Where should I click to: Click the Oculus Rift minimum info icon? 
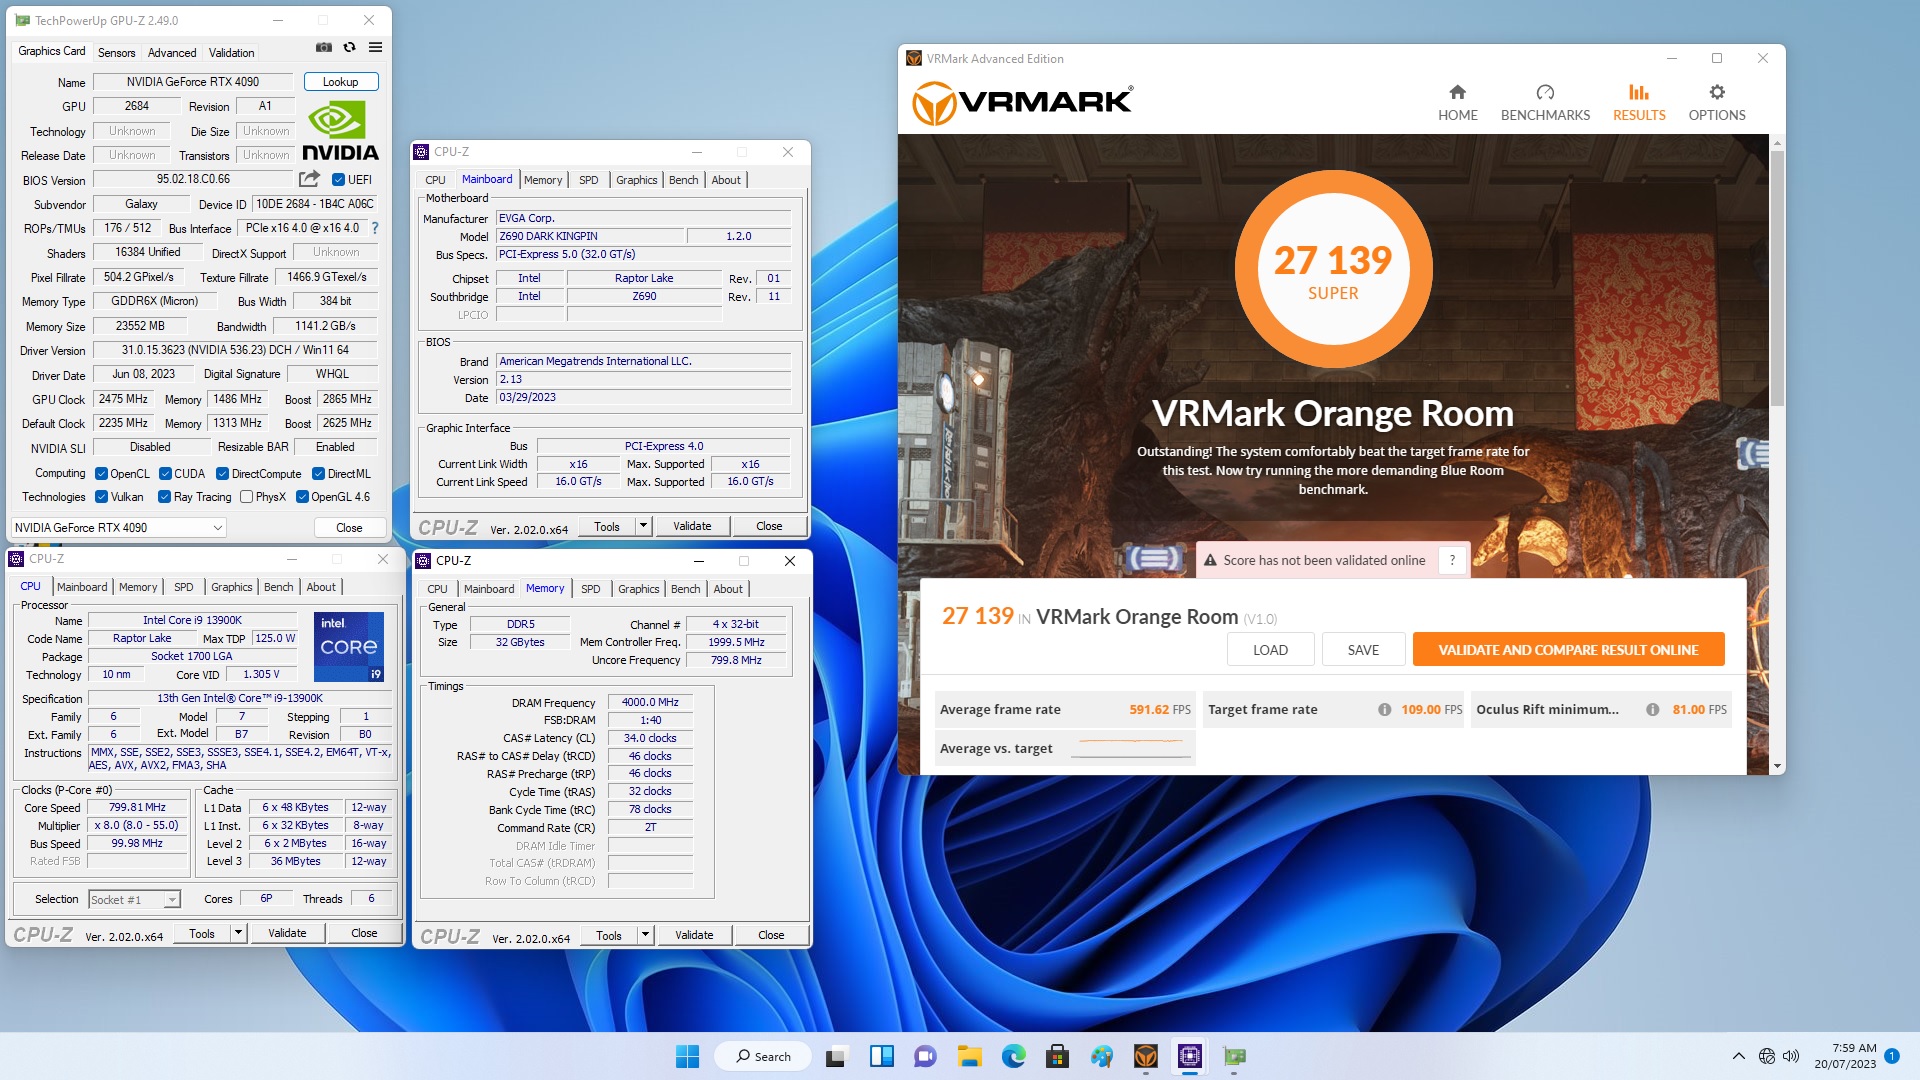(x=1652, y=709)
